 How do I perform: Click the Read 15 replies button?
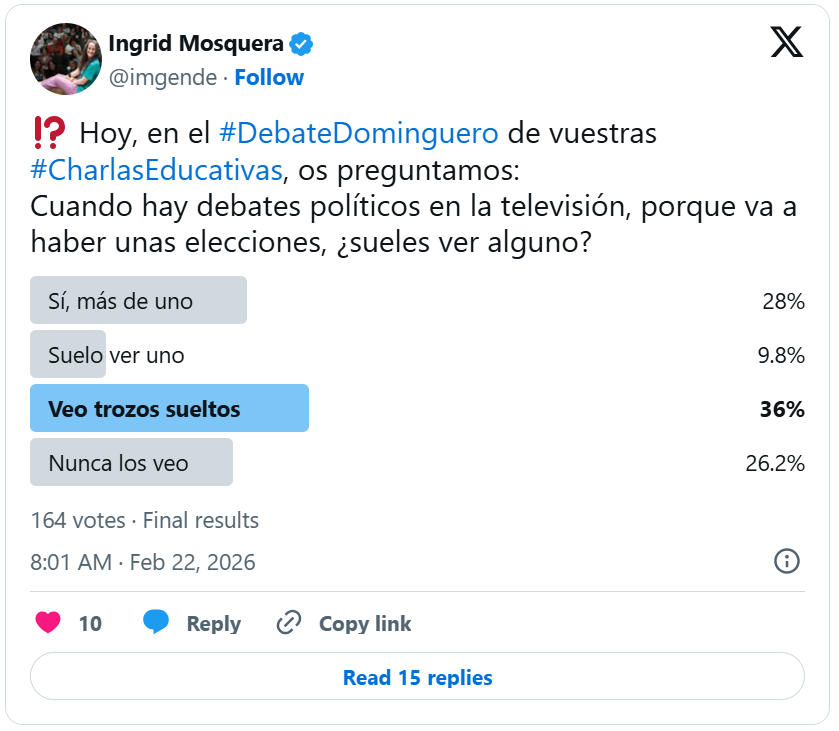417,677
